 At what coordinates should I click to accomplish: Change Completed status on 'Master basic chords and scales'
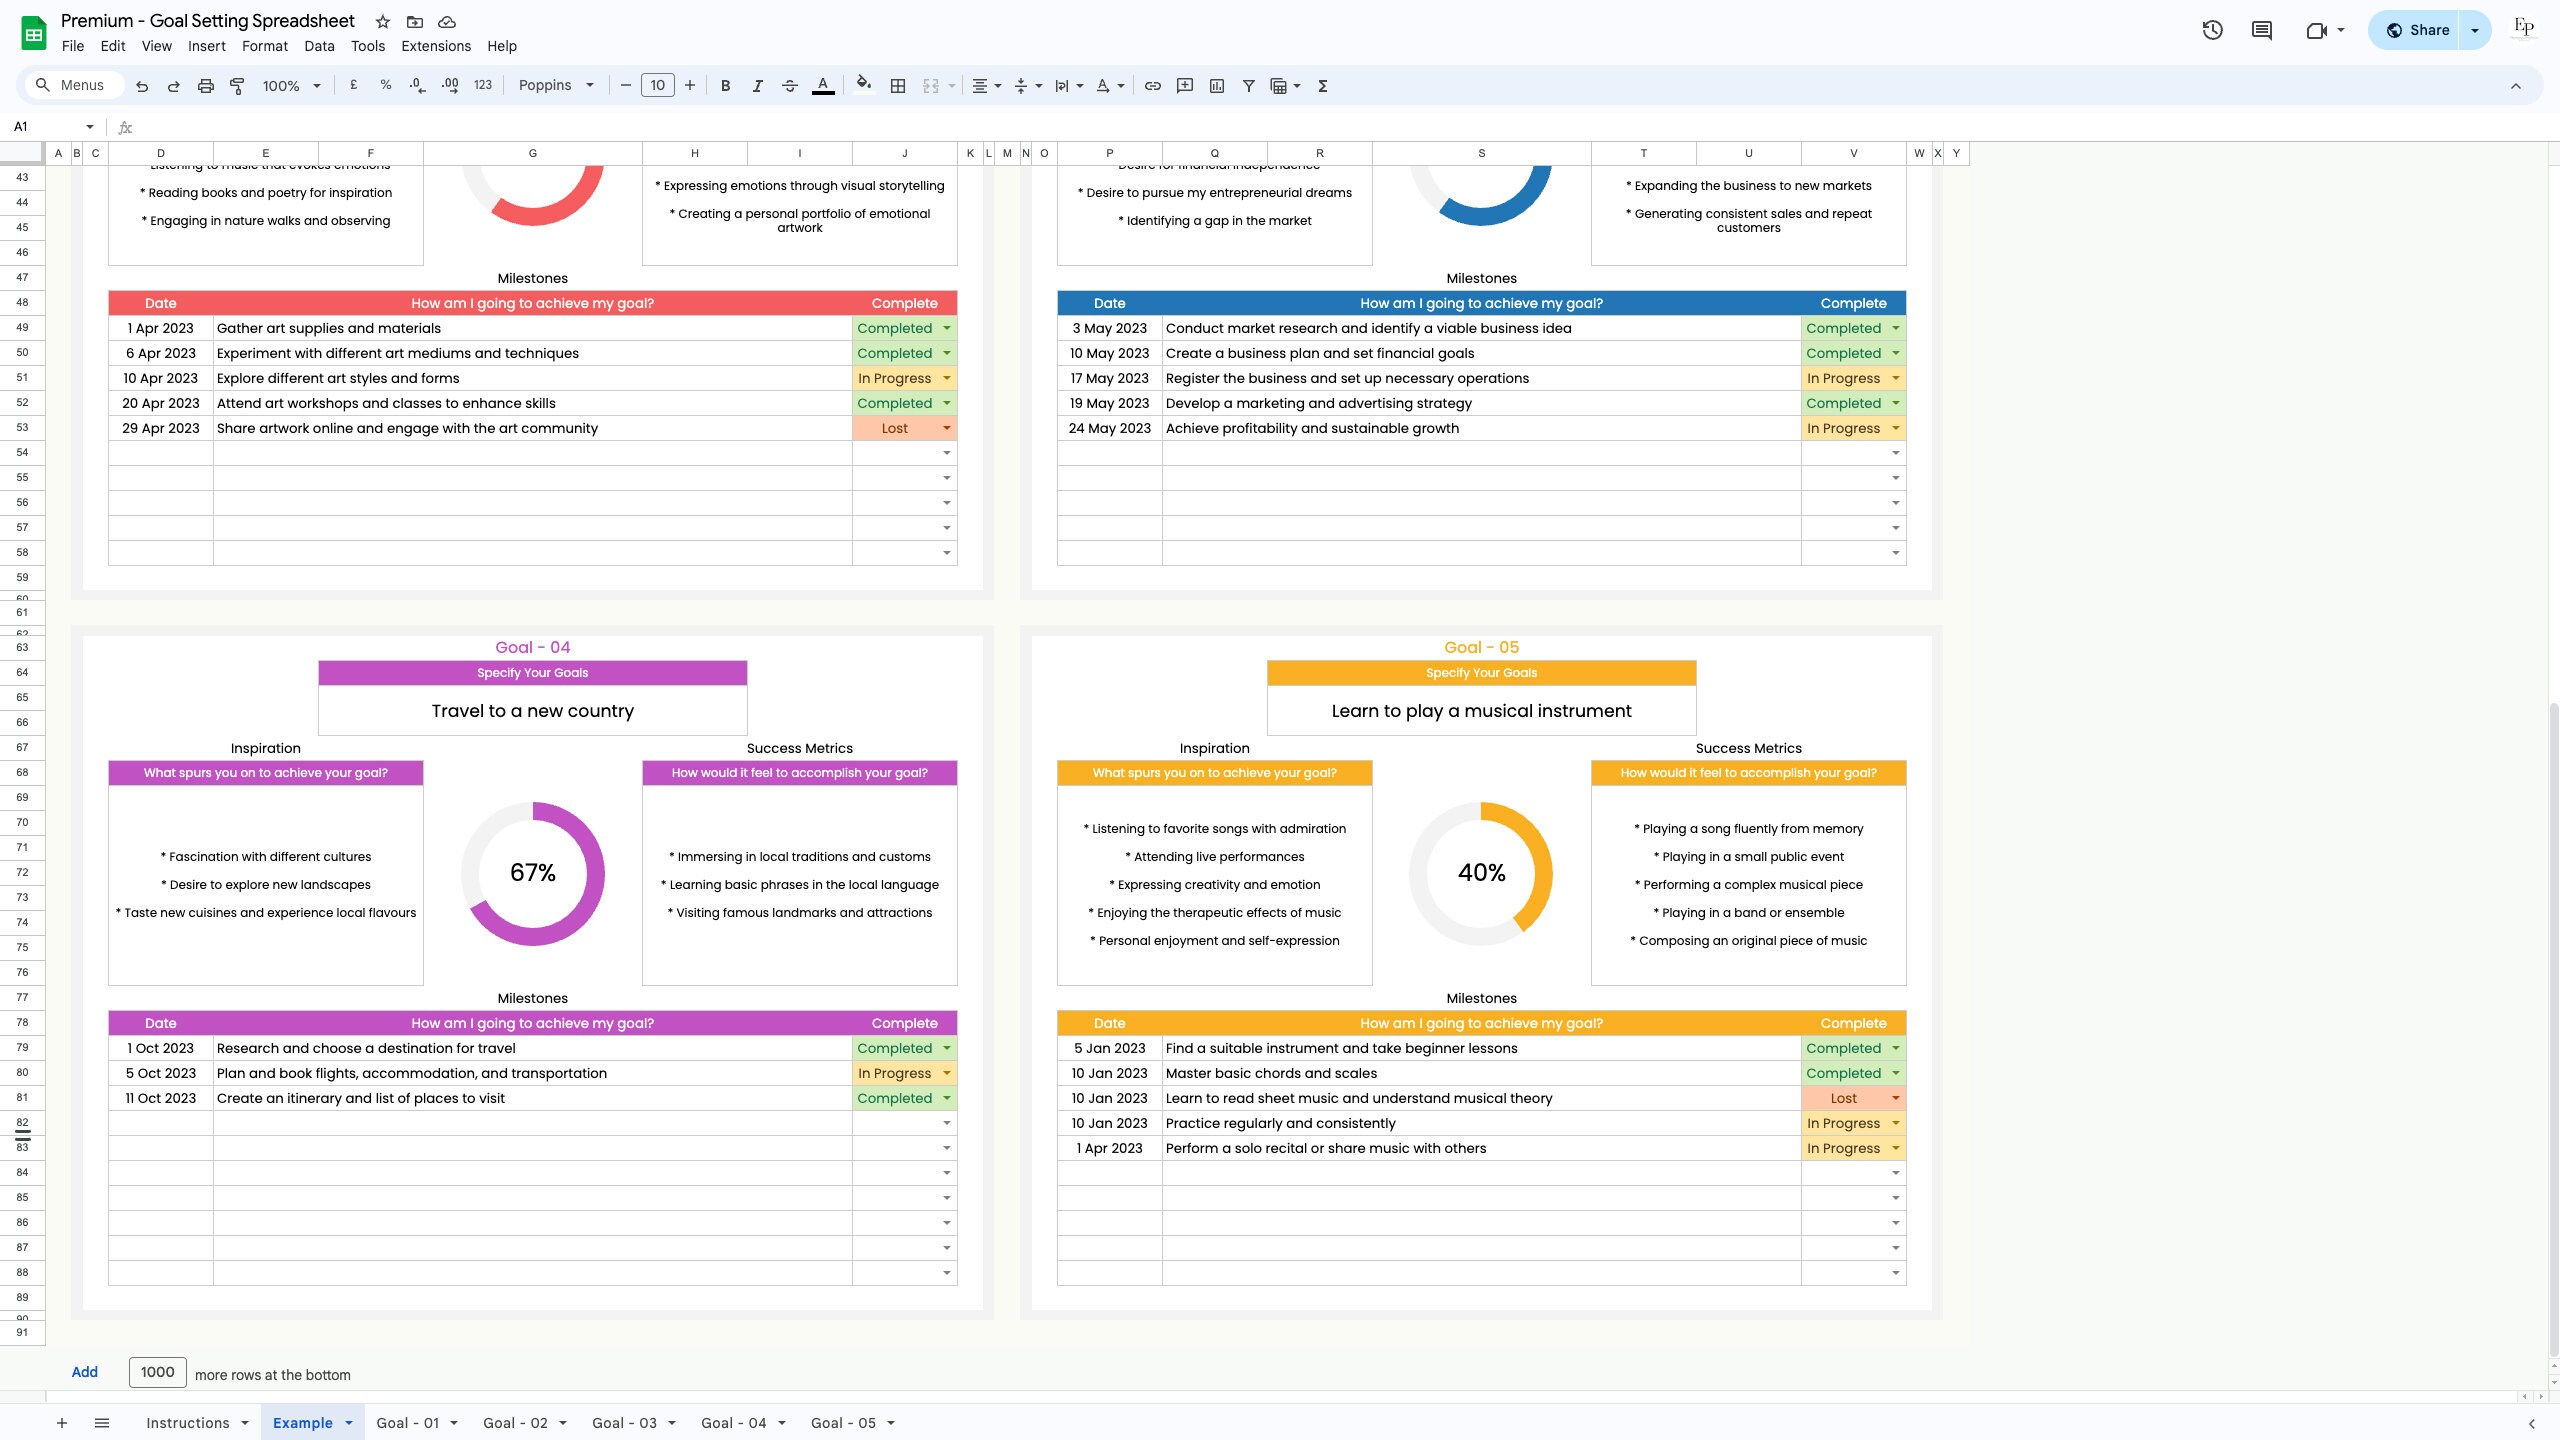[1895, 1072]
